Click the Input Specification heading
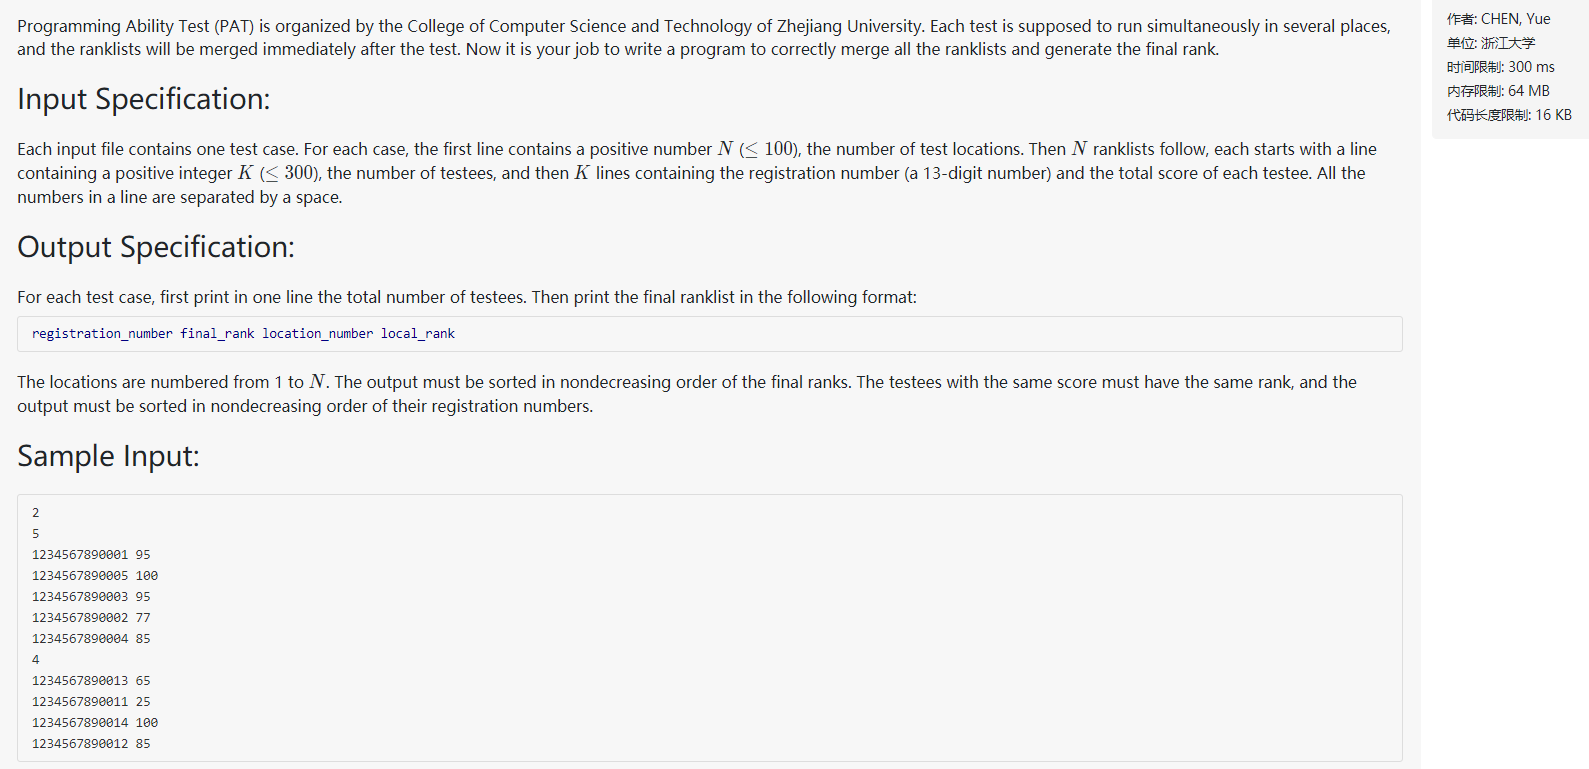1589x769 pixels. [143, 99]
